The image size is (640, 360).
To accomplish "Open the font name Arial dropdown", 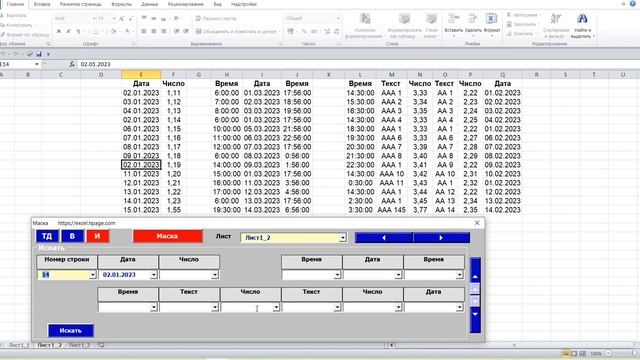I will tap(94, 18).
